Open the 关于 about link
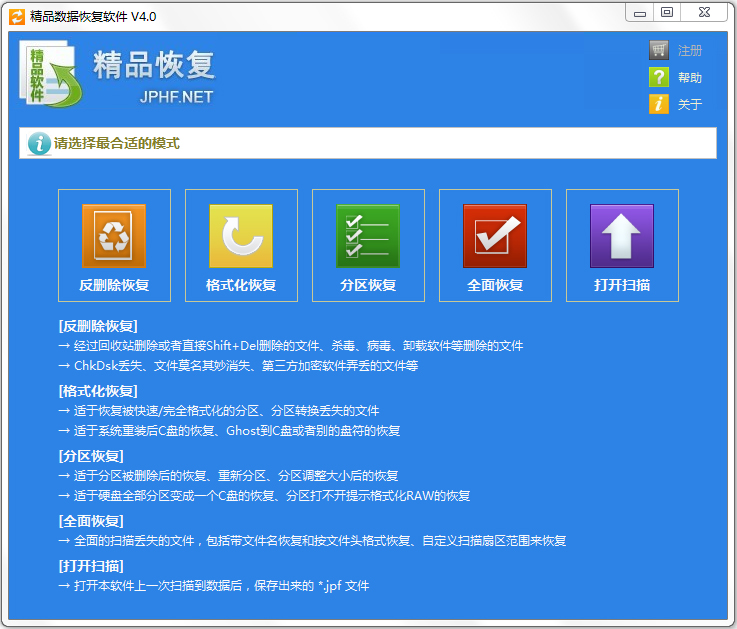 point(690,104)
